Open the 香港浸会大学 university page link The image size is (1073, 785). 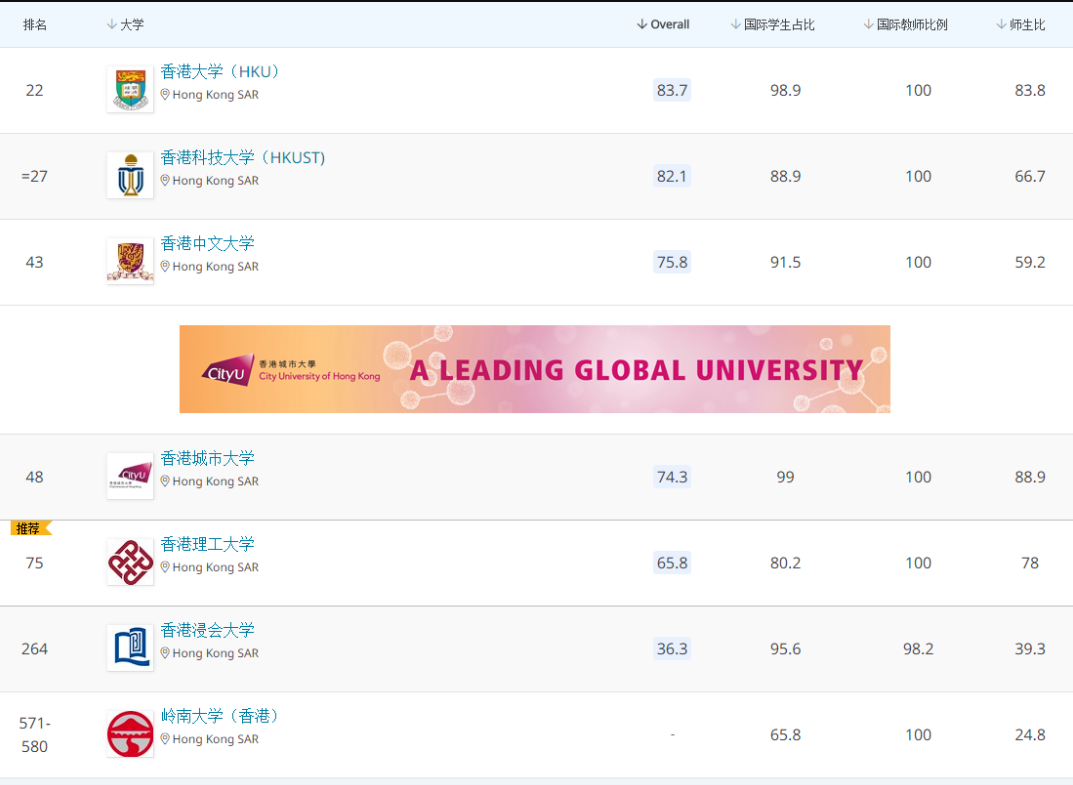[x=208, y=630]
